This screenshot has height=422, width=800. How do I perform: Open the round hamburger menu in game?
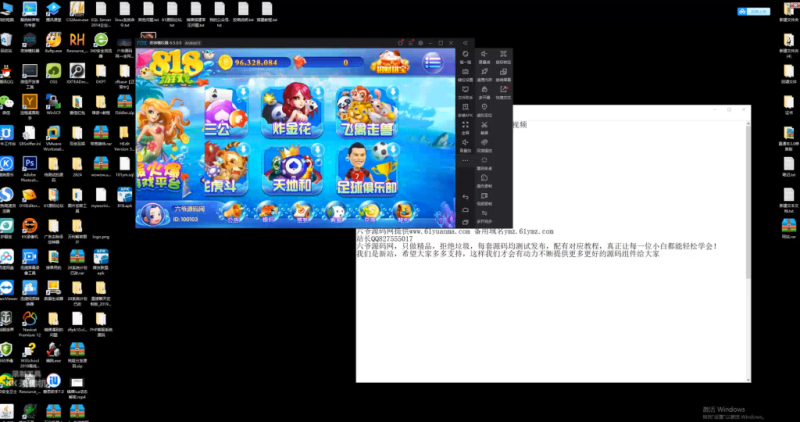point(432,63)
